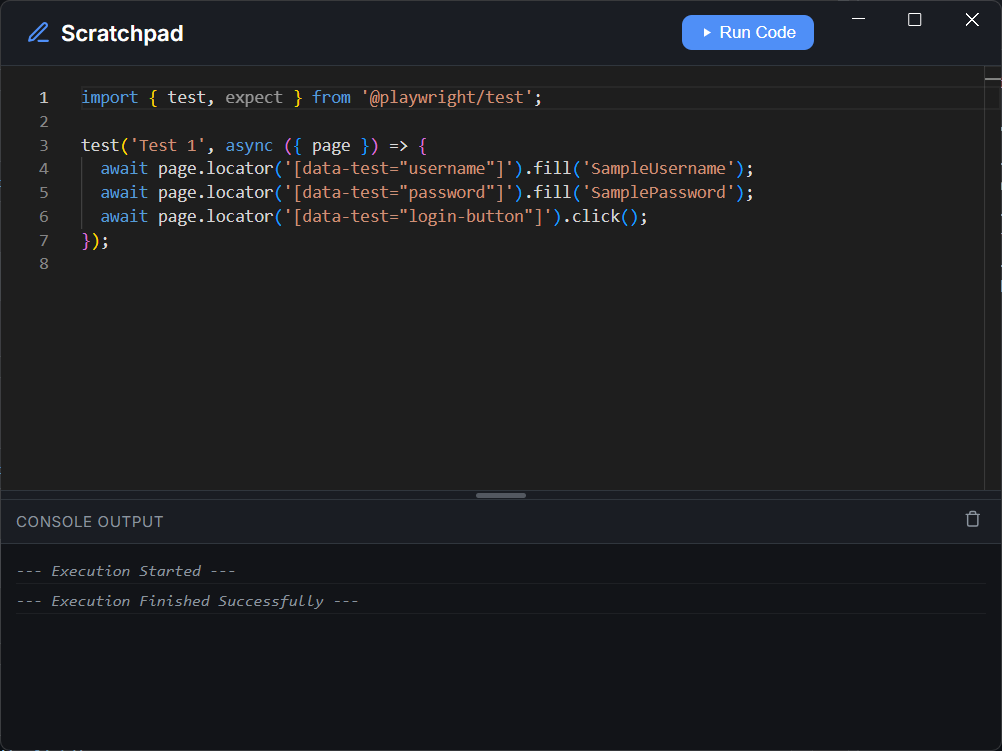Click line number 5 in gutter
Viewport: 1002px width, 751px height.
(43, 192)
